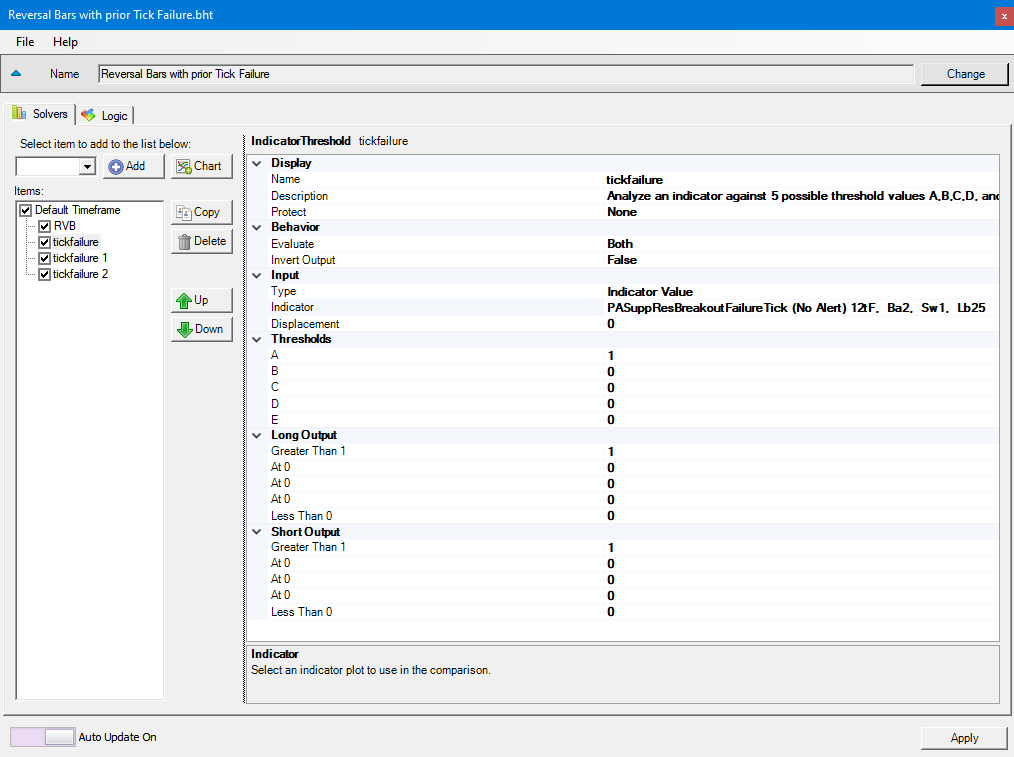Click the Apply button
The image size is (1014, 757).
click(964, 738)
